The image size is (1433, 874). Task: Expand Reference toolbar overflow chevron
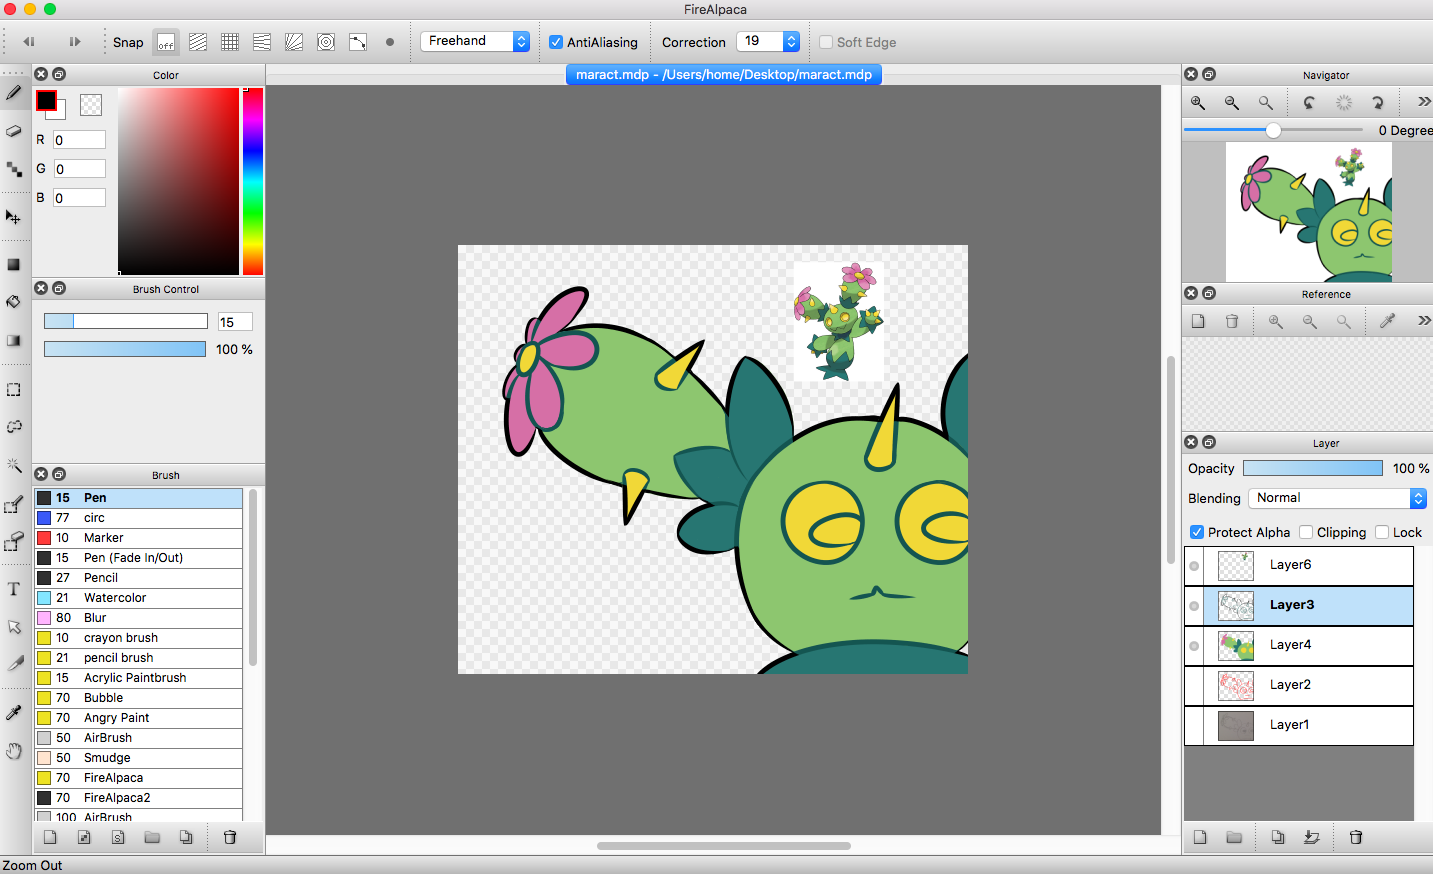[1424, 321]
